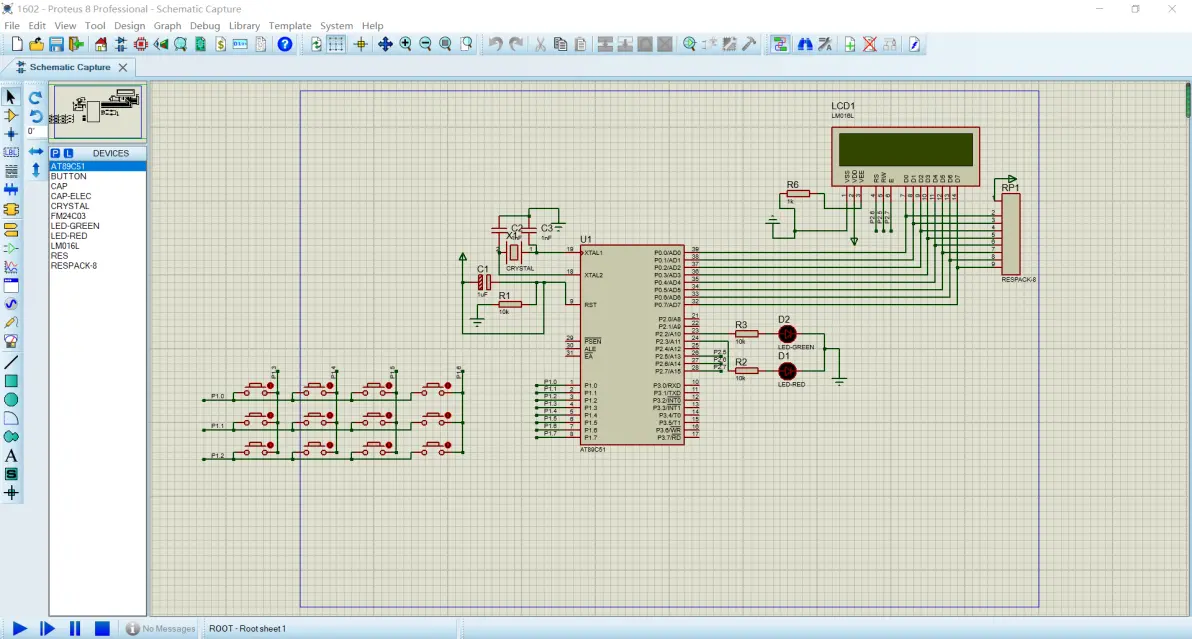Click the overview map thumbnail
The height and width of the screenshot is (639, 1192).
click(x=97, y=111)
